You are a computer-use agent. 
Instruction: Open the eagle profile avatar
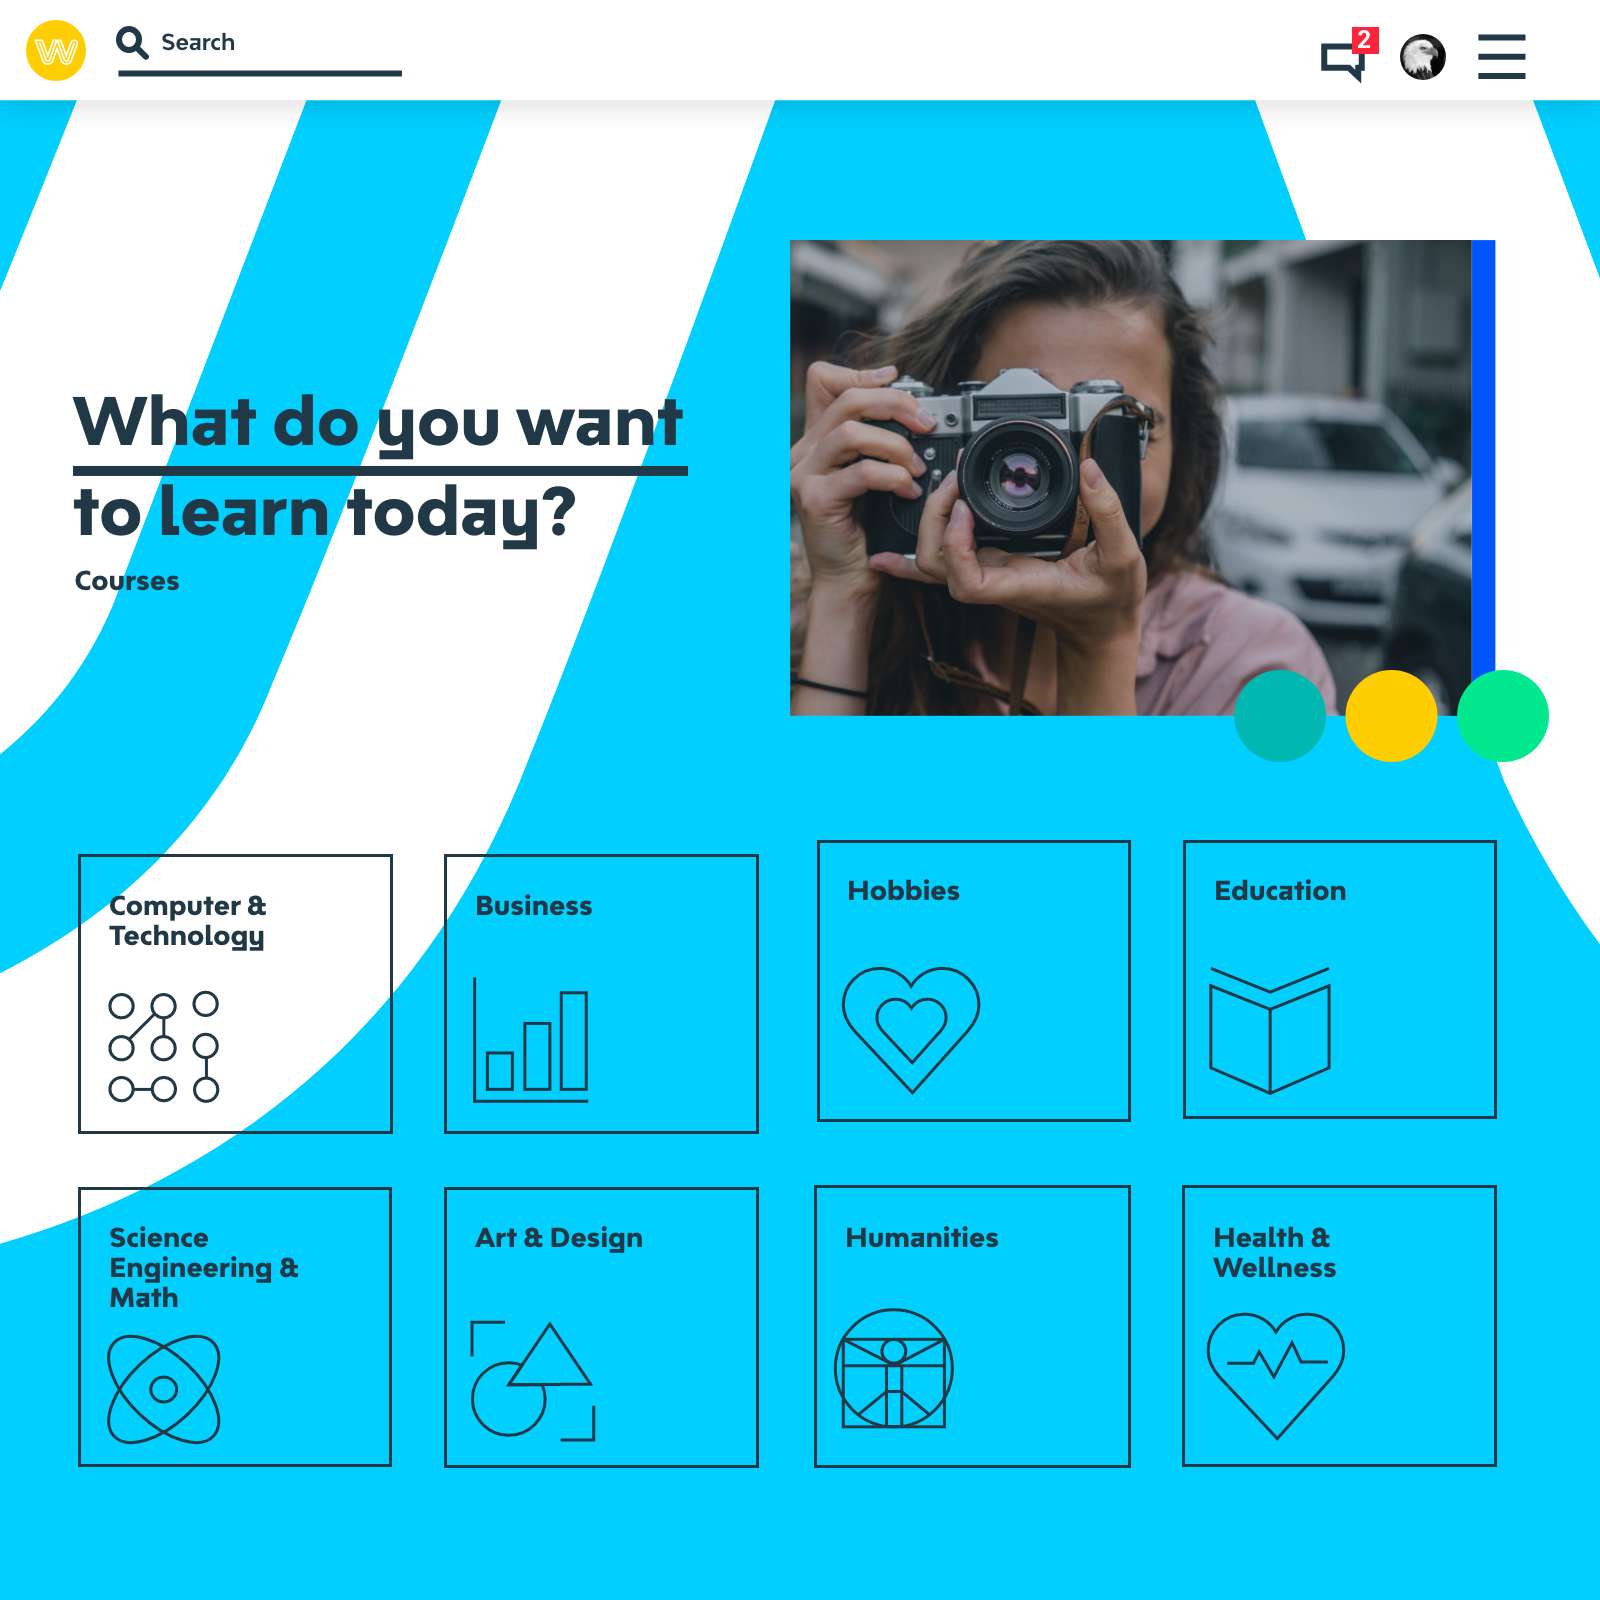click(x=1422, y=57)
